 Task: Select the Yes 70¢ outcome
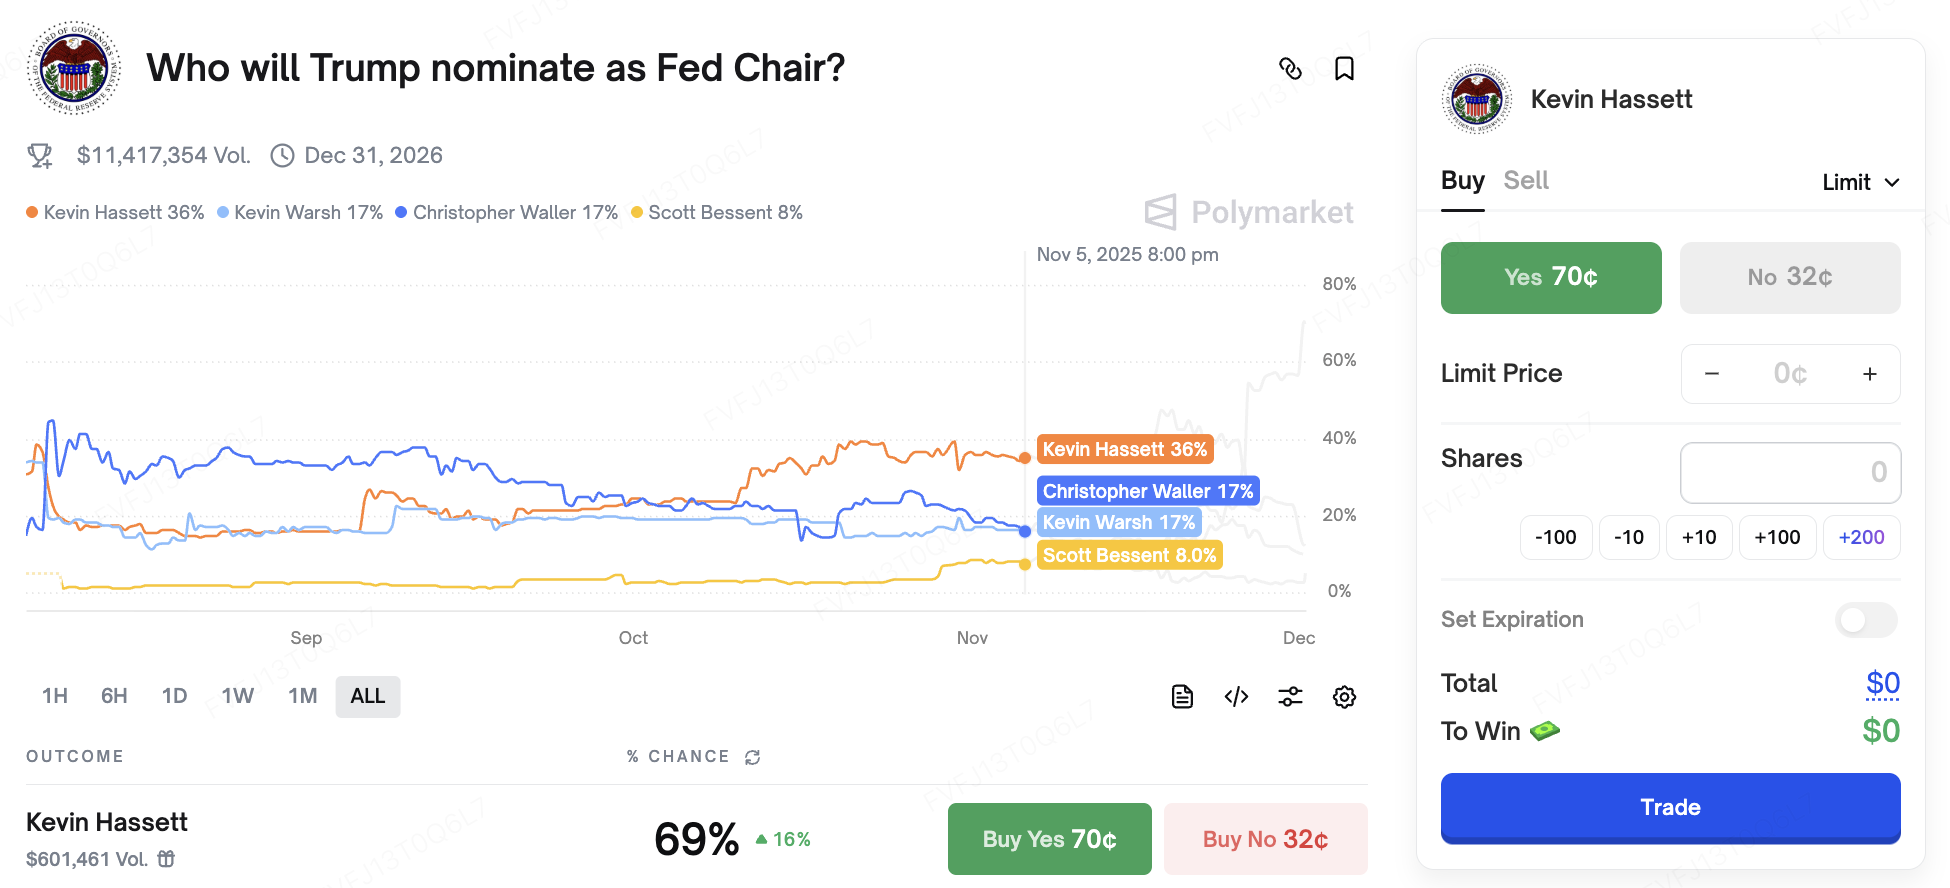click(1551, 277)
